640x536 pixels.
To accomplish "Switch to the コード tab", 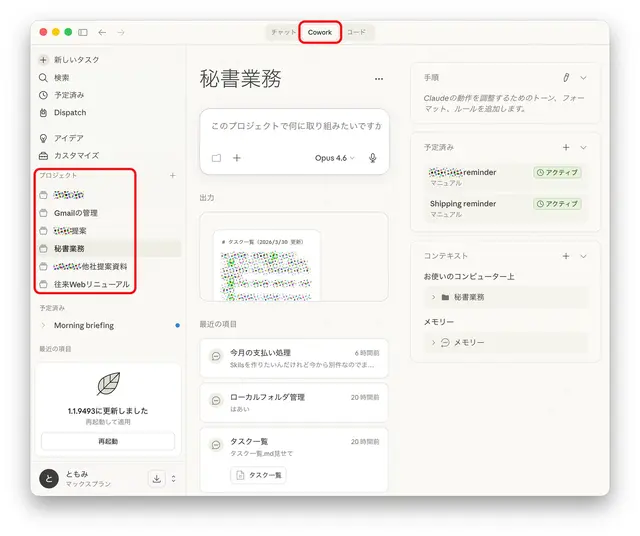I will 356,32.
